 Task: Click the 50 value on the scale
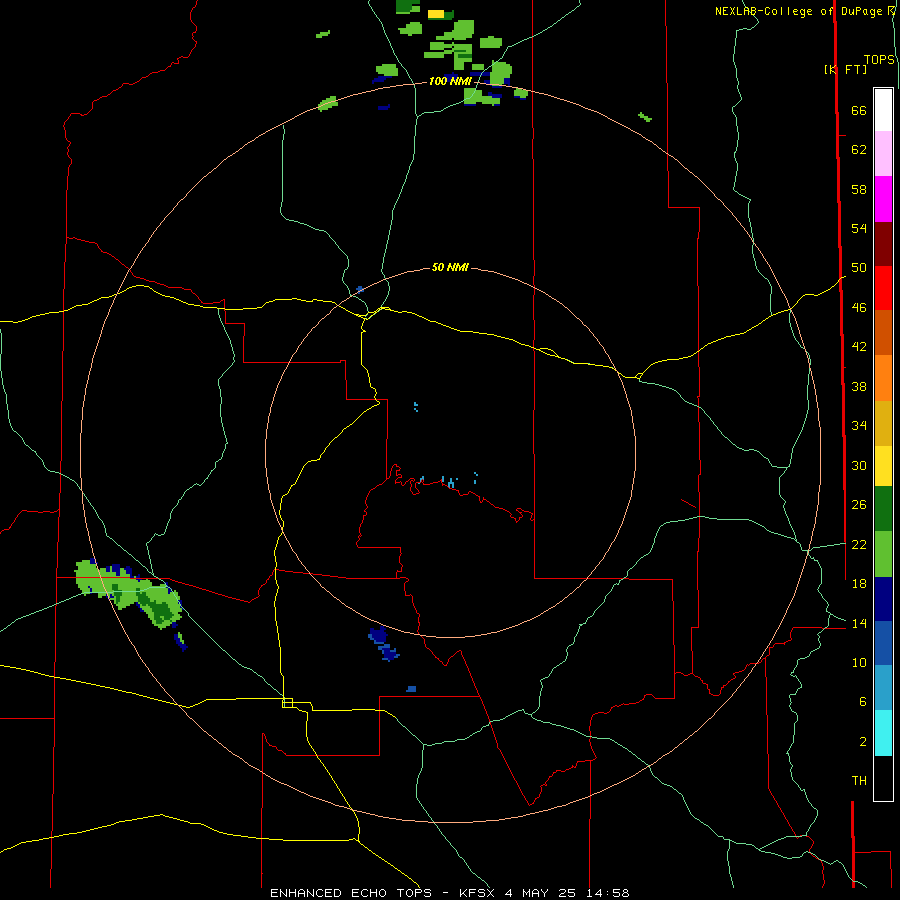[859, 268]
